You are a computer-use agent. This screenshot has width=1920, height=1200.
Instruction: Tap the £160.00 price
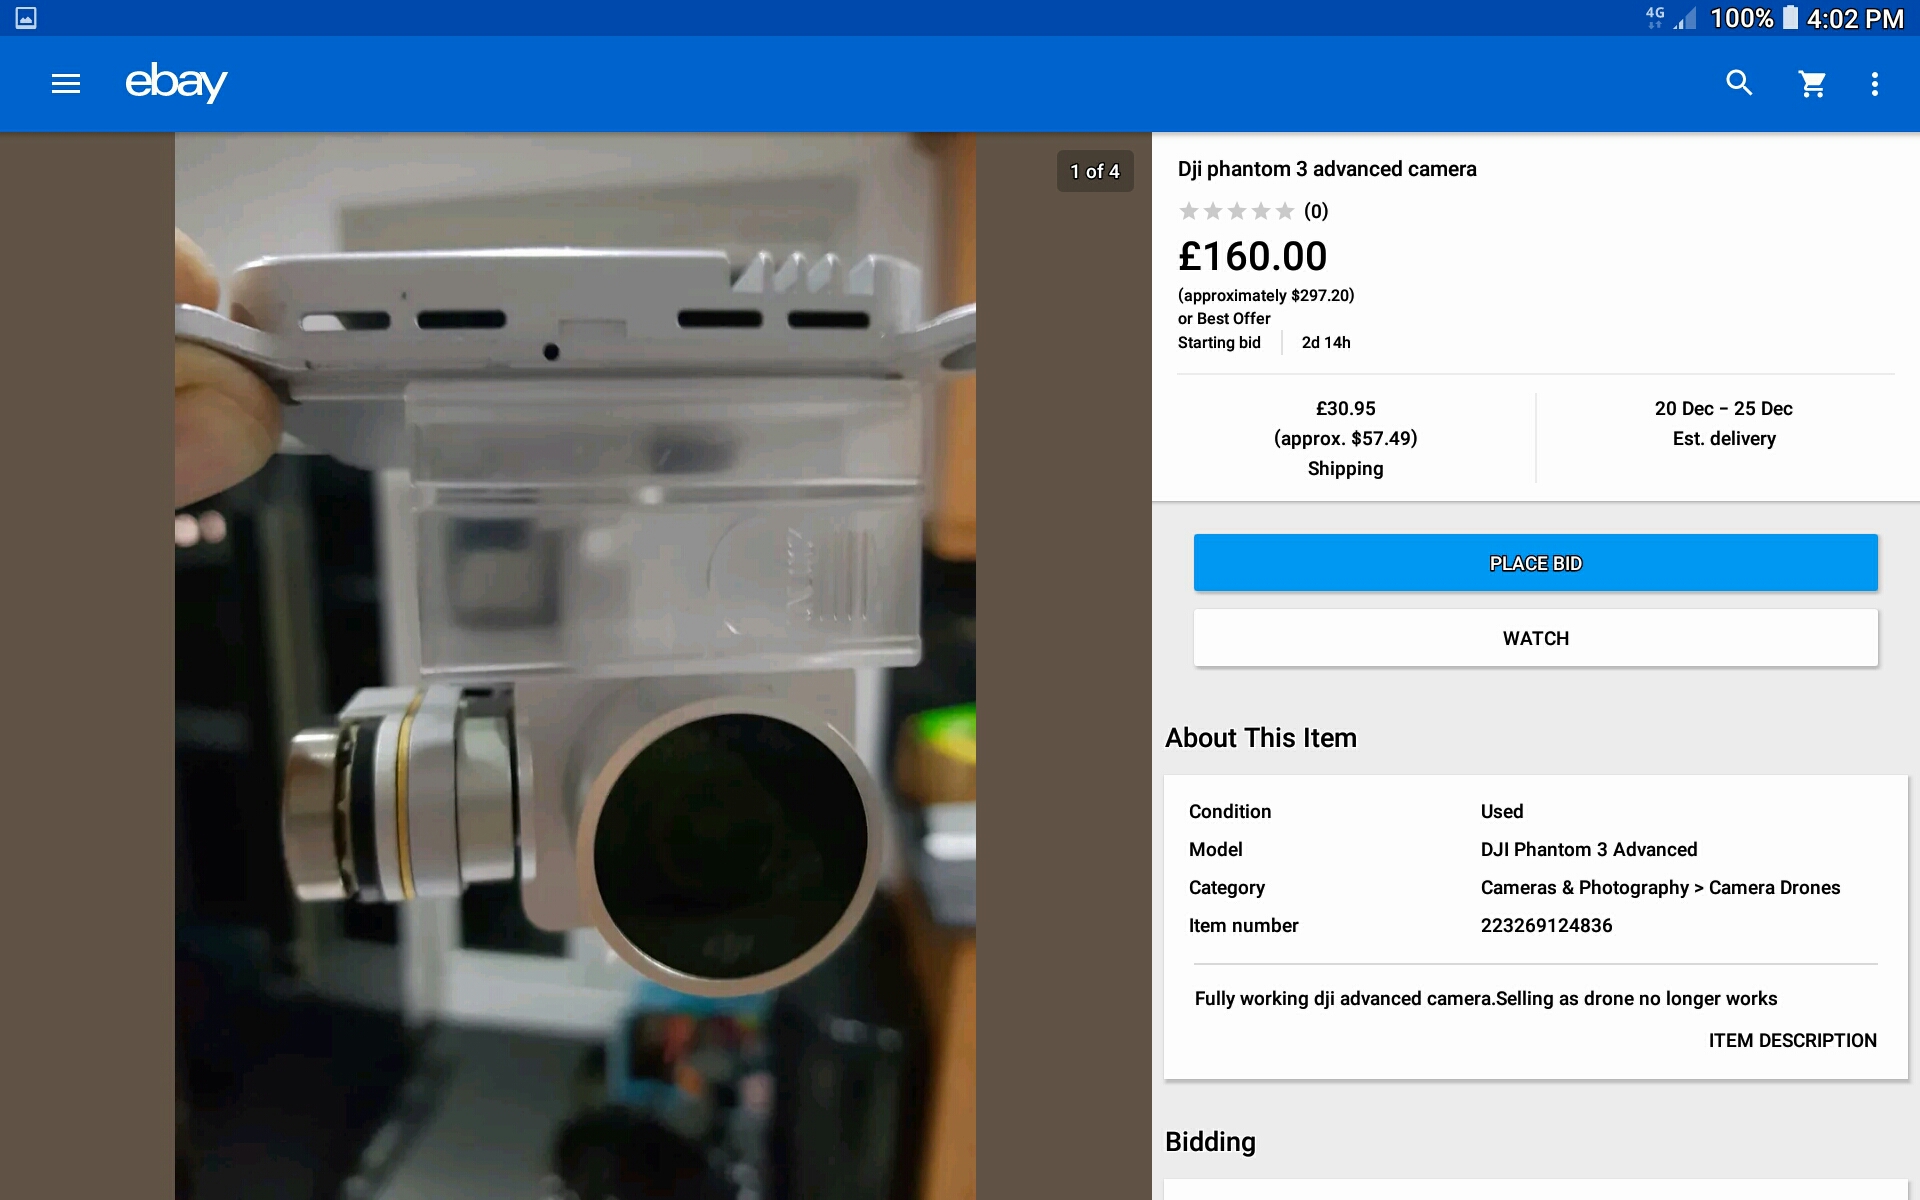click(1253, 256)
